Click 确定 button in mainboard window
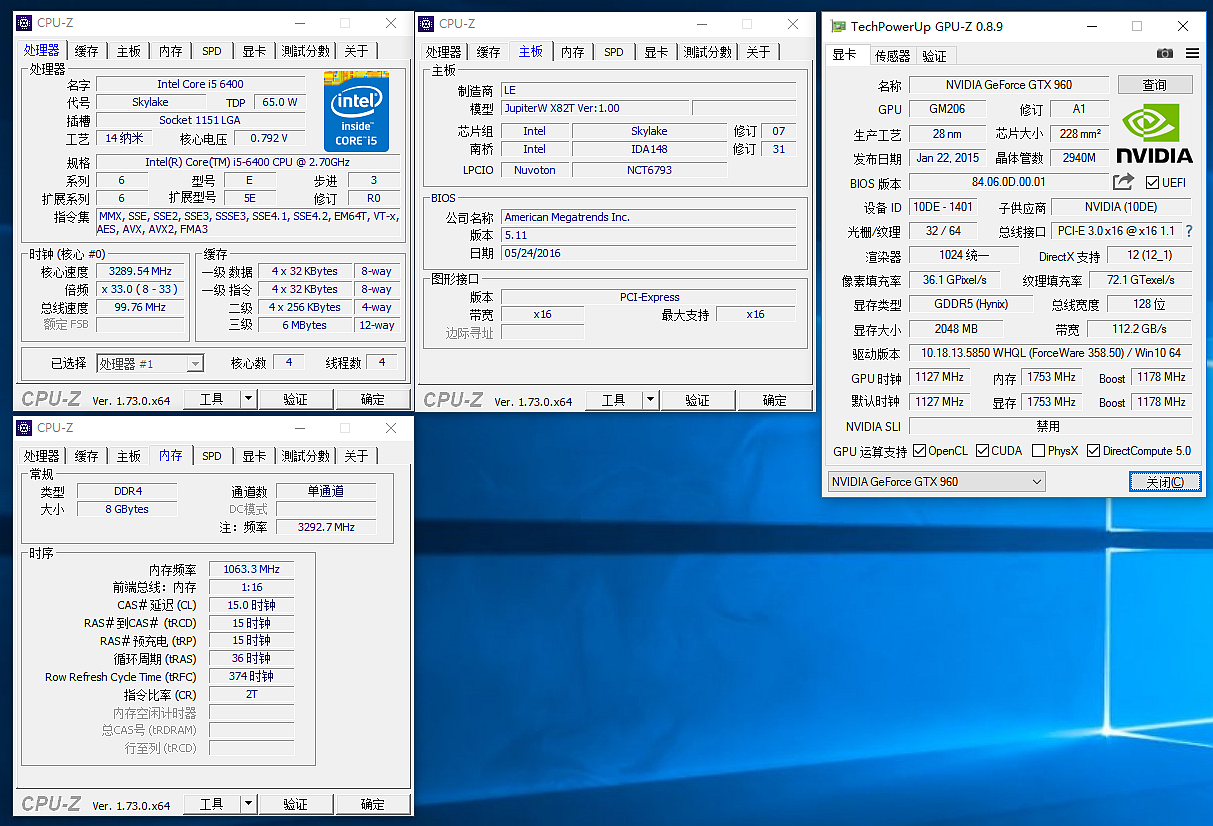The image size is (1213, 826). tap(775, 400)
